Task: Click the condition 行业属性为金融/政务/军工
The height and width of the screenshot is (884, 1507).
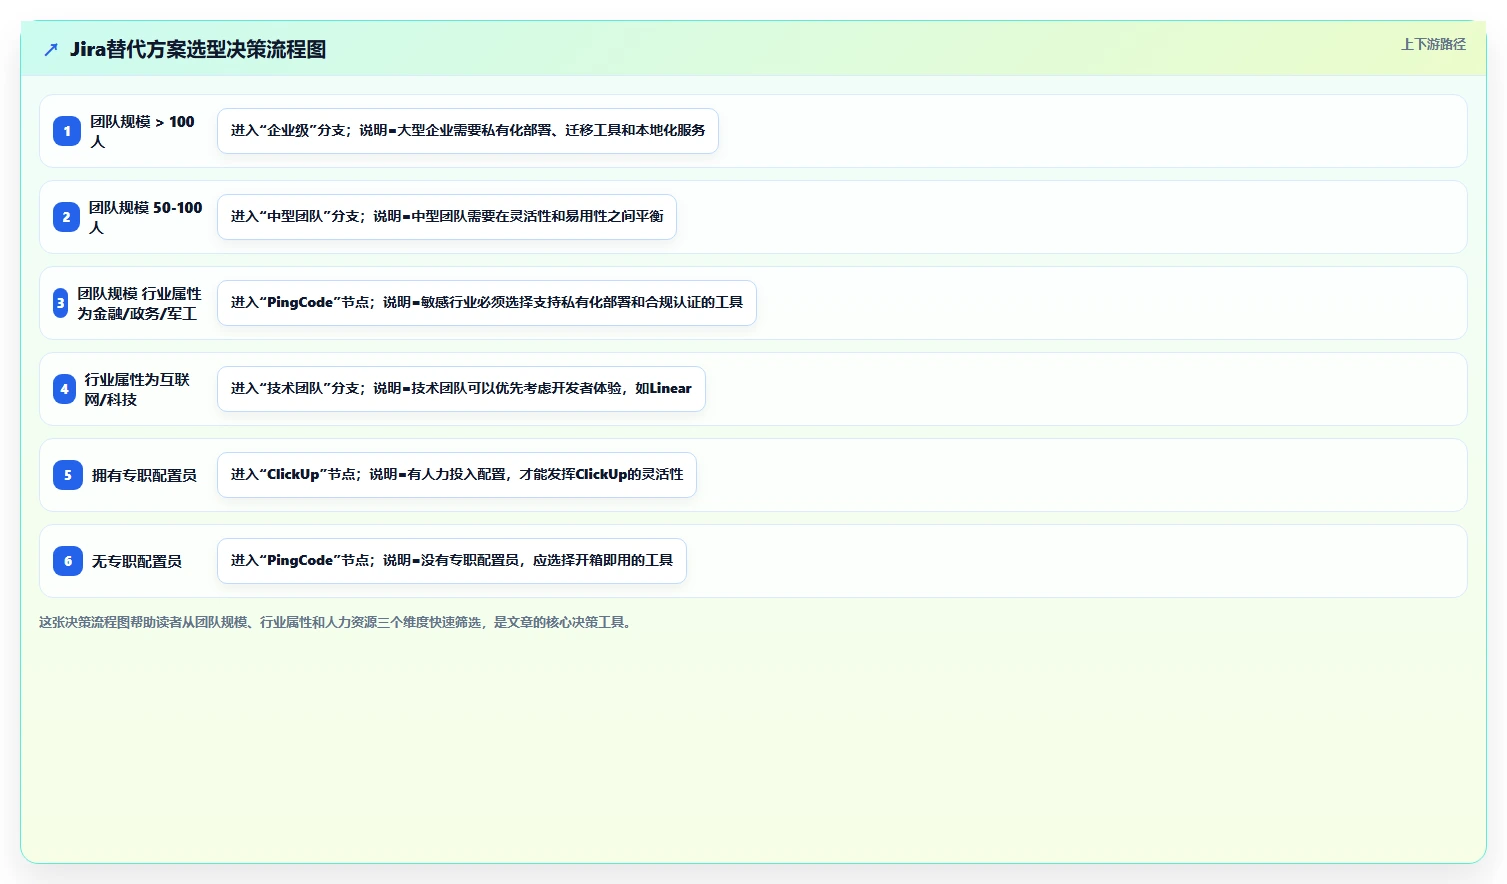Action: (140, 303)
